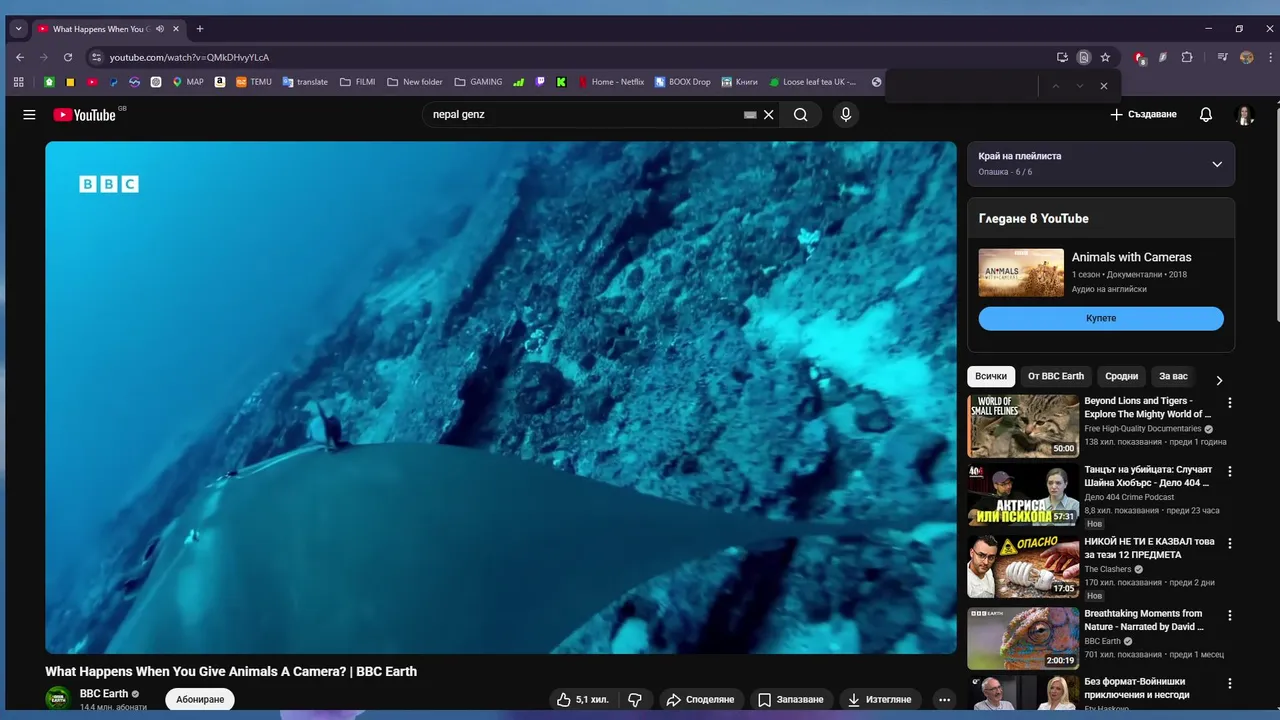Screen dimensions: 1280x720
Task: Open the BBC Earth channel name link
Action: click(104, 694)
